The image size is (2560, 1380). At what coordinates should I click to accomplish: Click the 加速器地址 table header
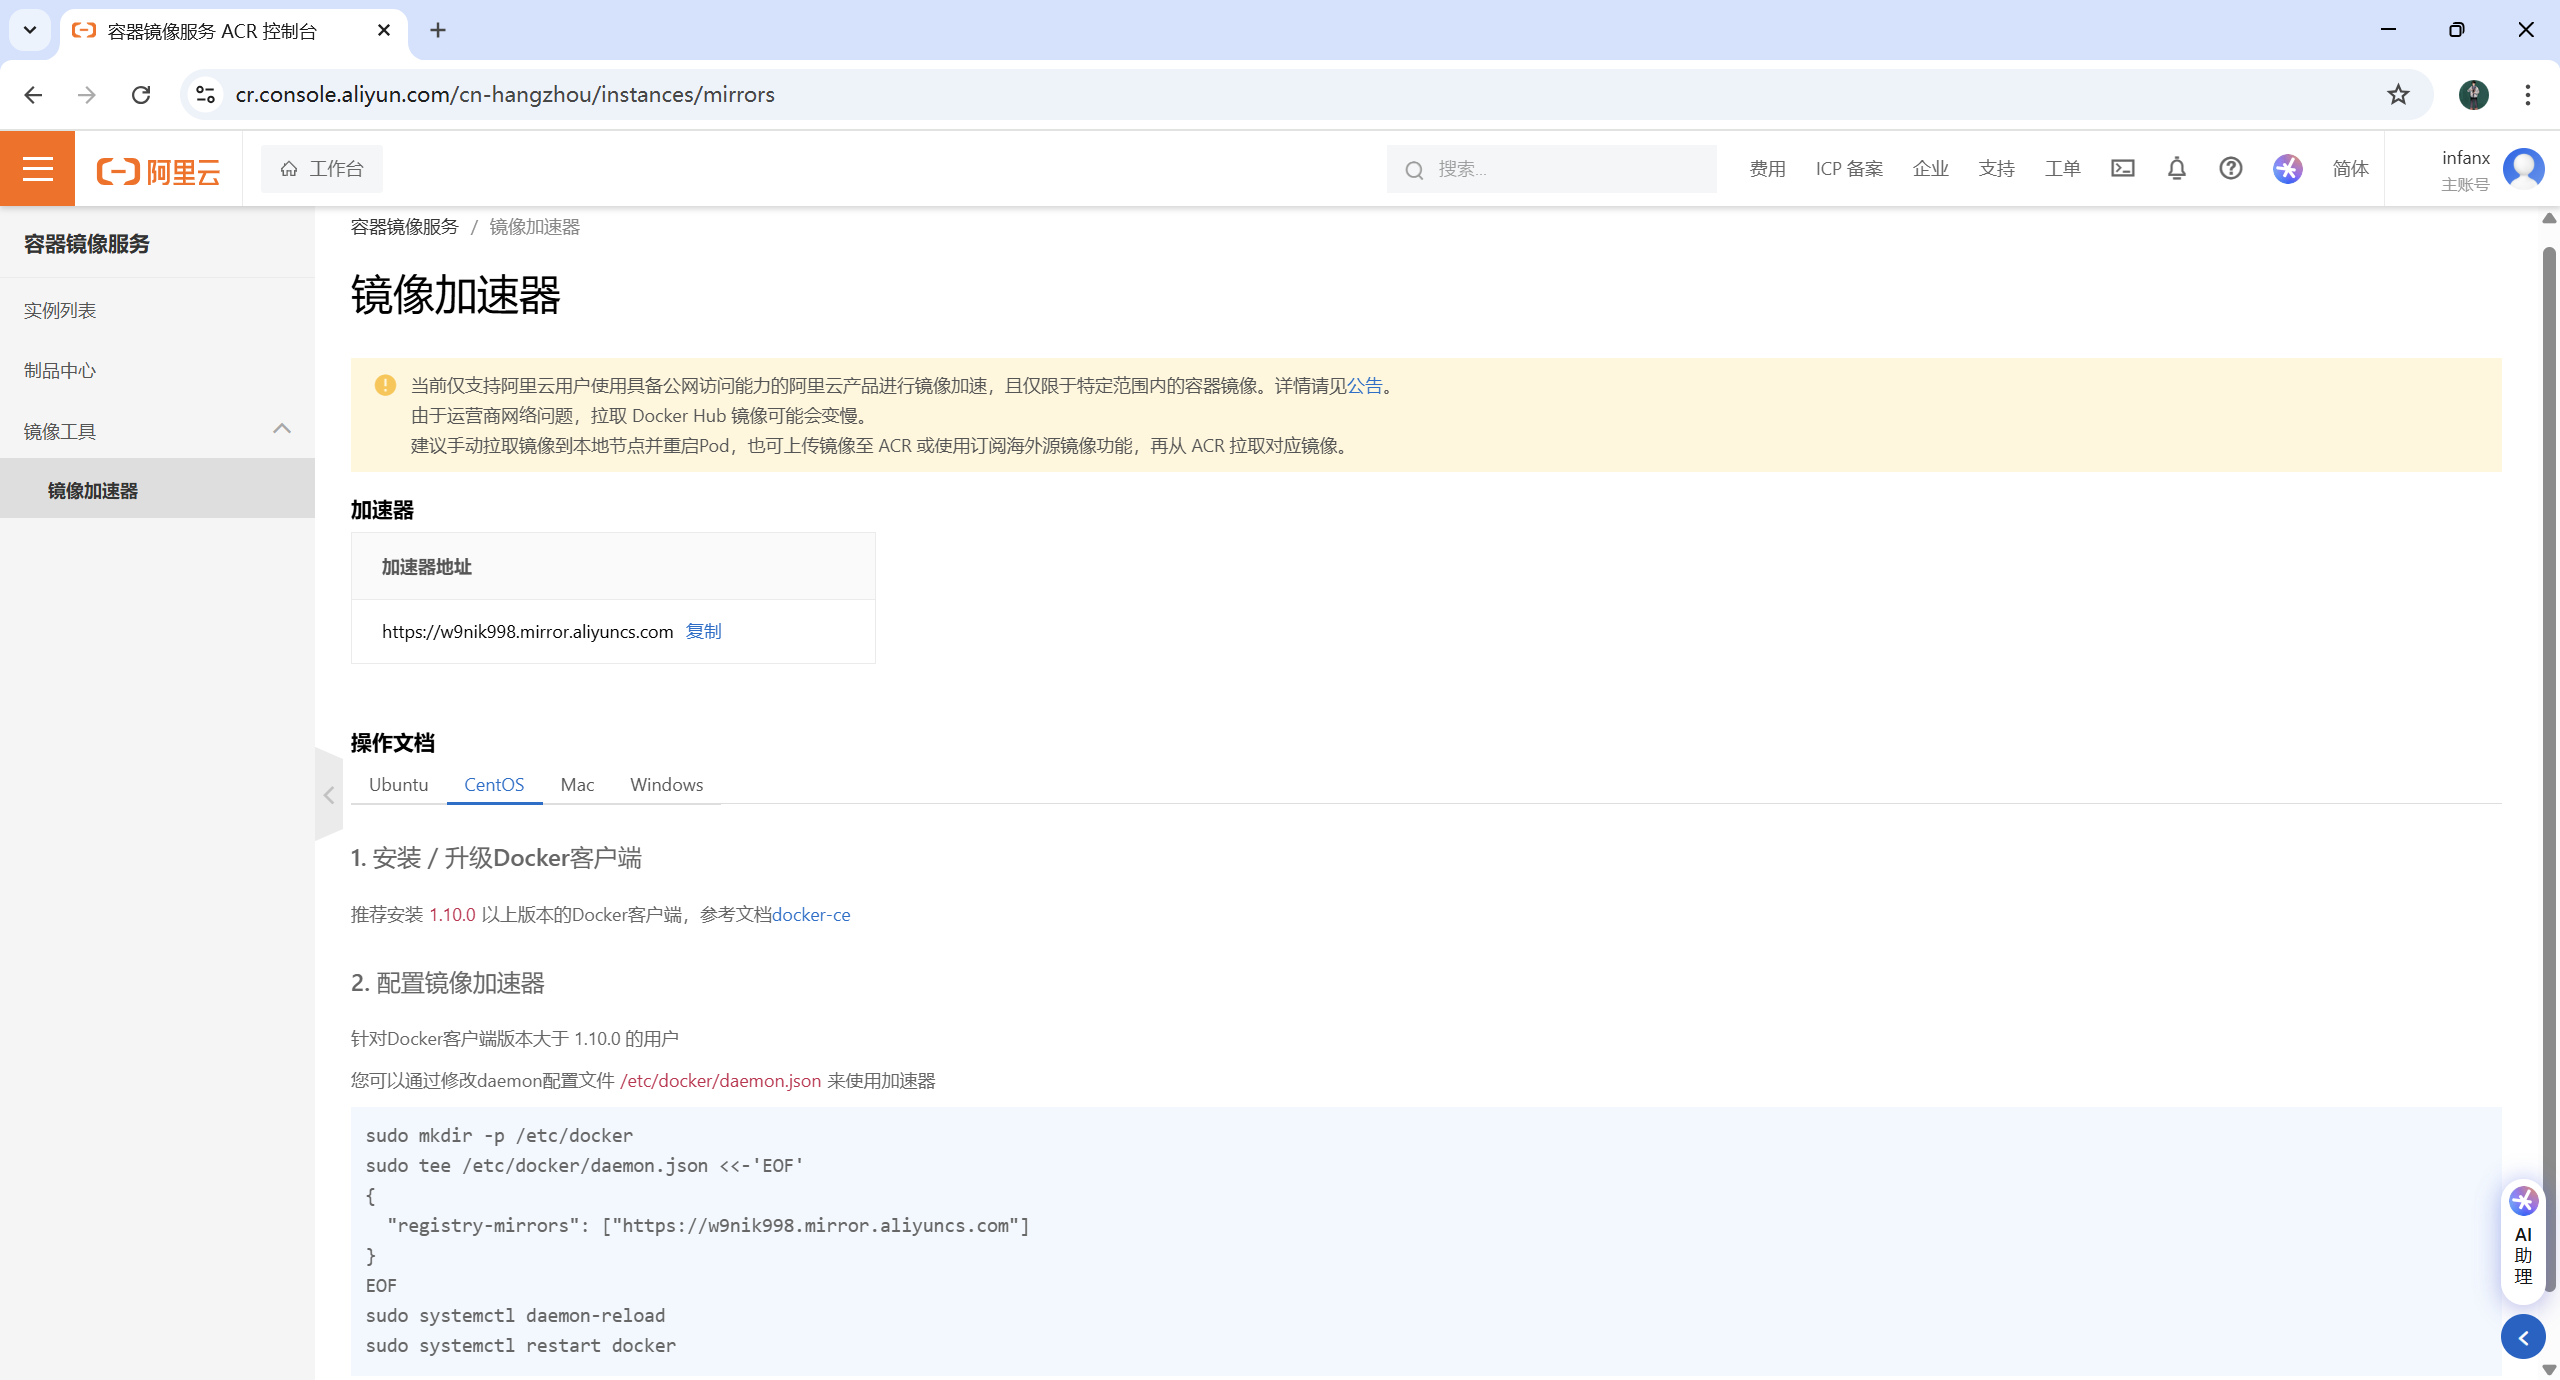[613, 567]
